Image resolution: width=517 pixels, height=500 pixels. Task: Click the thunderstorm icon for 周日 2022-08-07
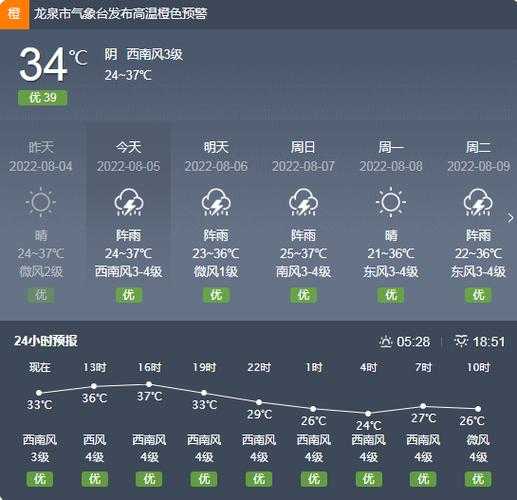(303, 202)
